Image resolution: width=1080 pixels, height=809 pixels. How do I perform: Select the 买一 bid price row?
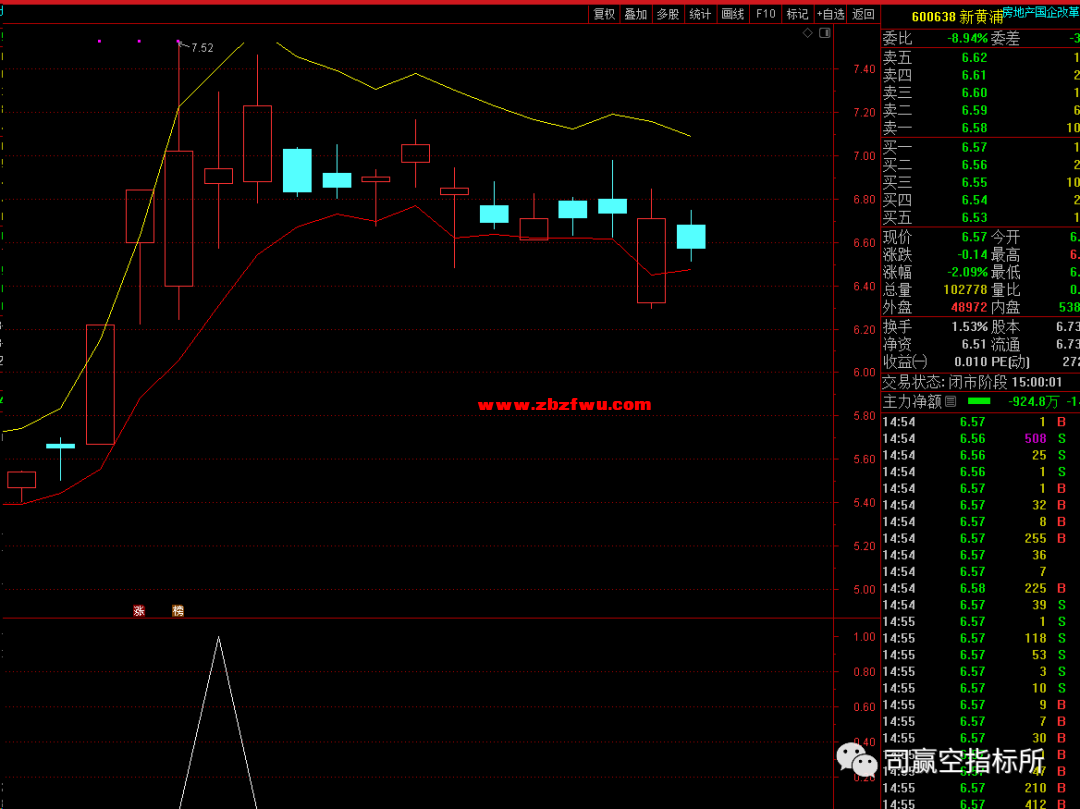coord(980,147)
